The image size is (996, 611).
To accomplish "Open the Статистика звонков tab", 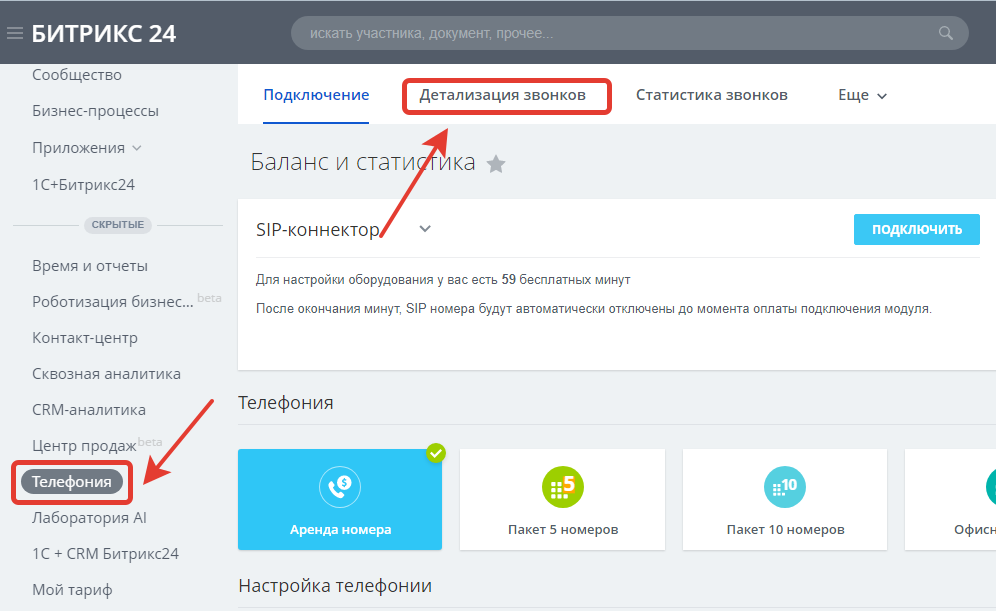I will pyautogui.click(x=711, y=95).
